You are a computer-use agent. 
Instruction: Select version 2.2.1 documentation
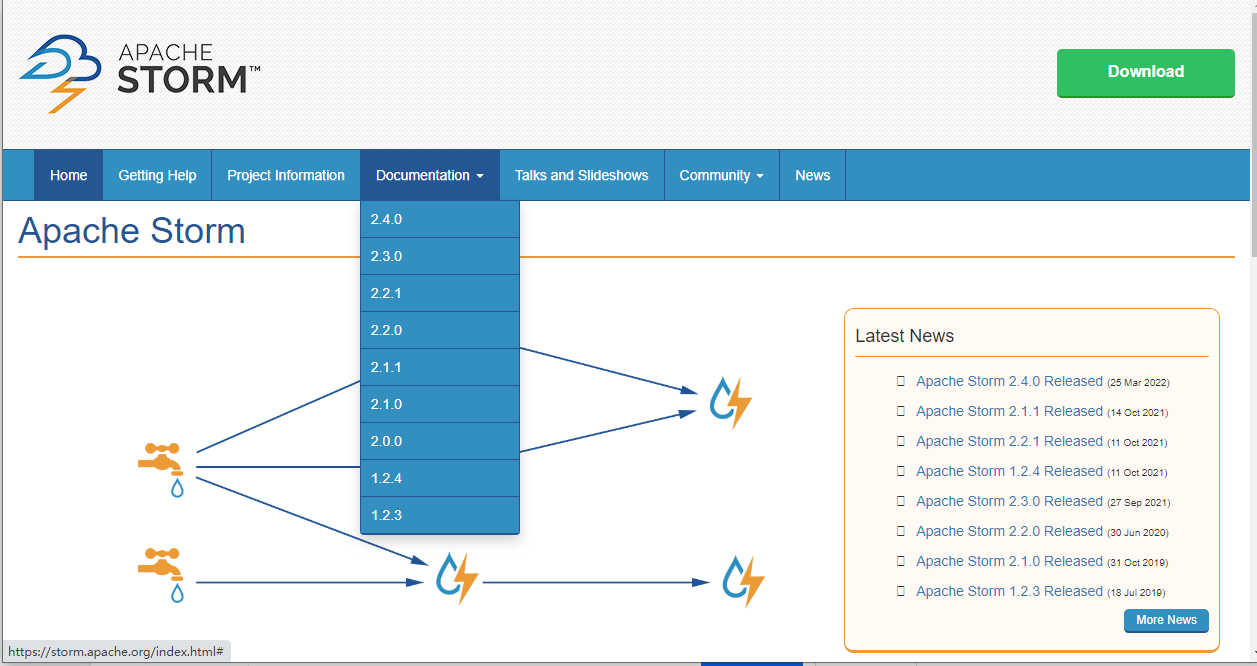click(440, 293)
